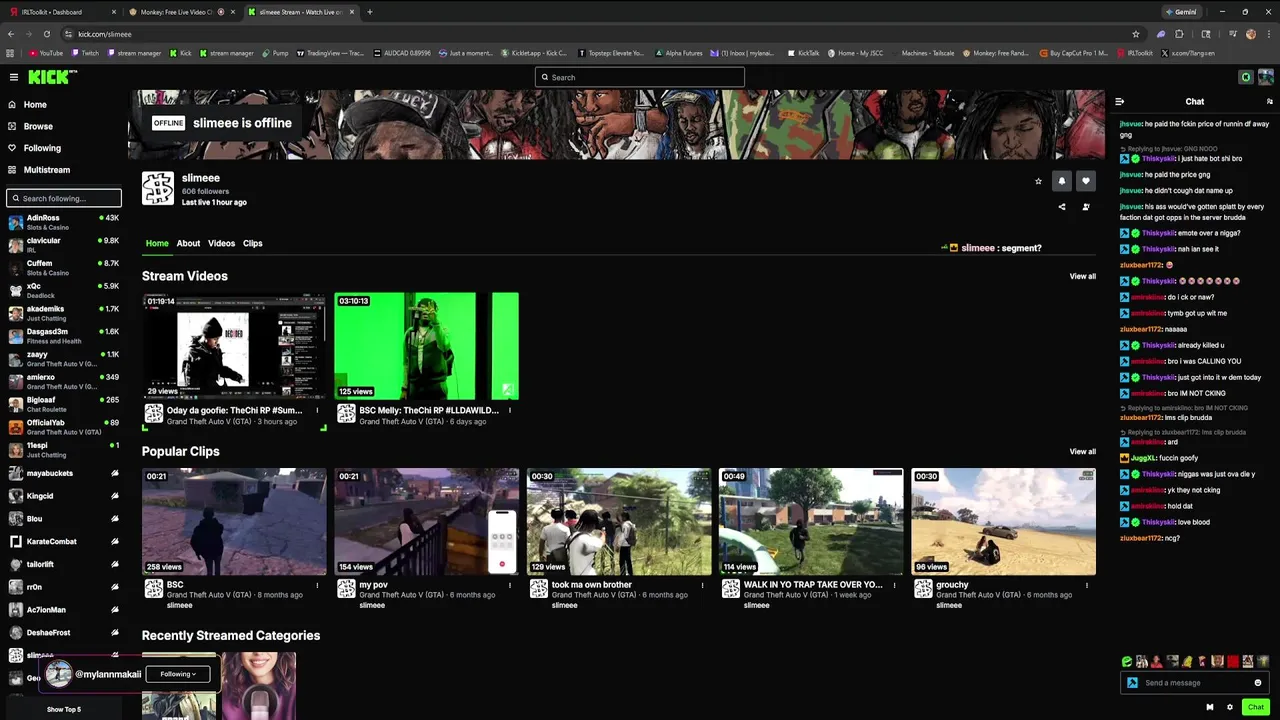Switch to the Videos tab
The width and height of the screenshot is (1280, 720).
click(x=221, y=243)
